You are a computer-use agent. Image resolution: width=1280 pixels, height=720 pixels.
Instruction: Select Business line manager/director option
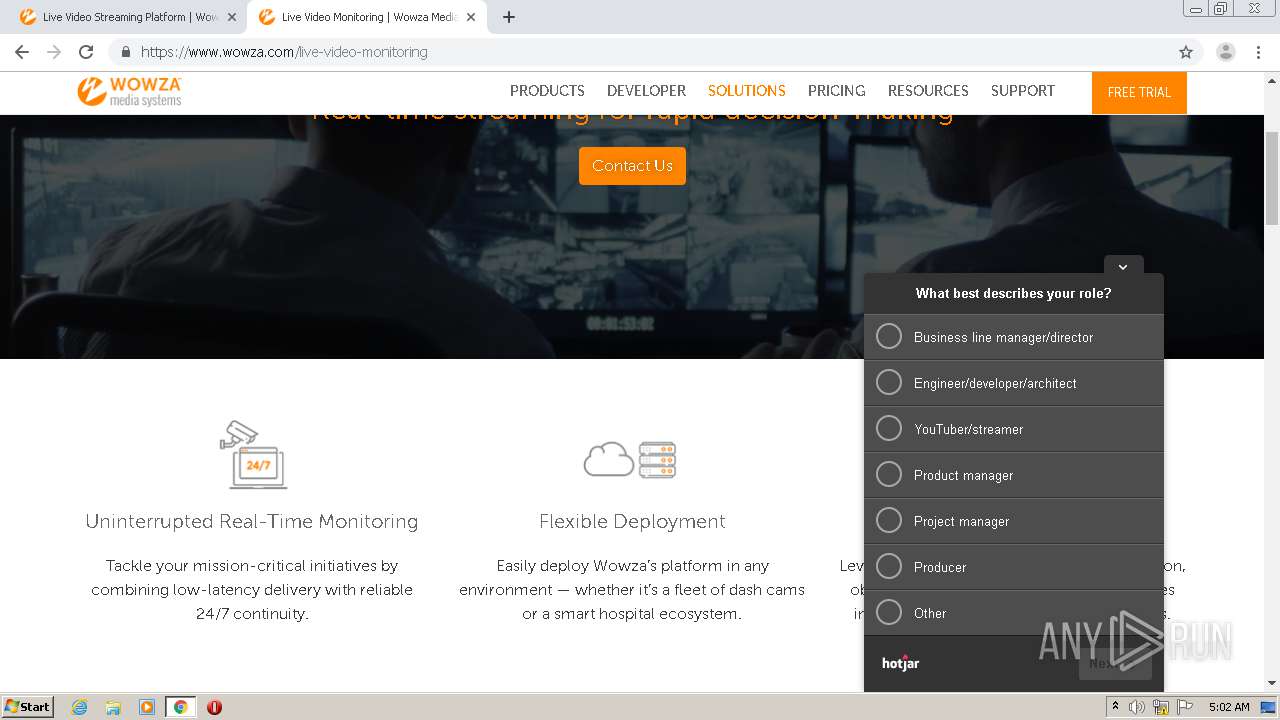click(1014, 337)
